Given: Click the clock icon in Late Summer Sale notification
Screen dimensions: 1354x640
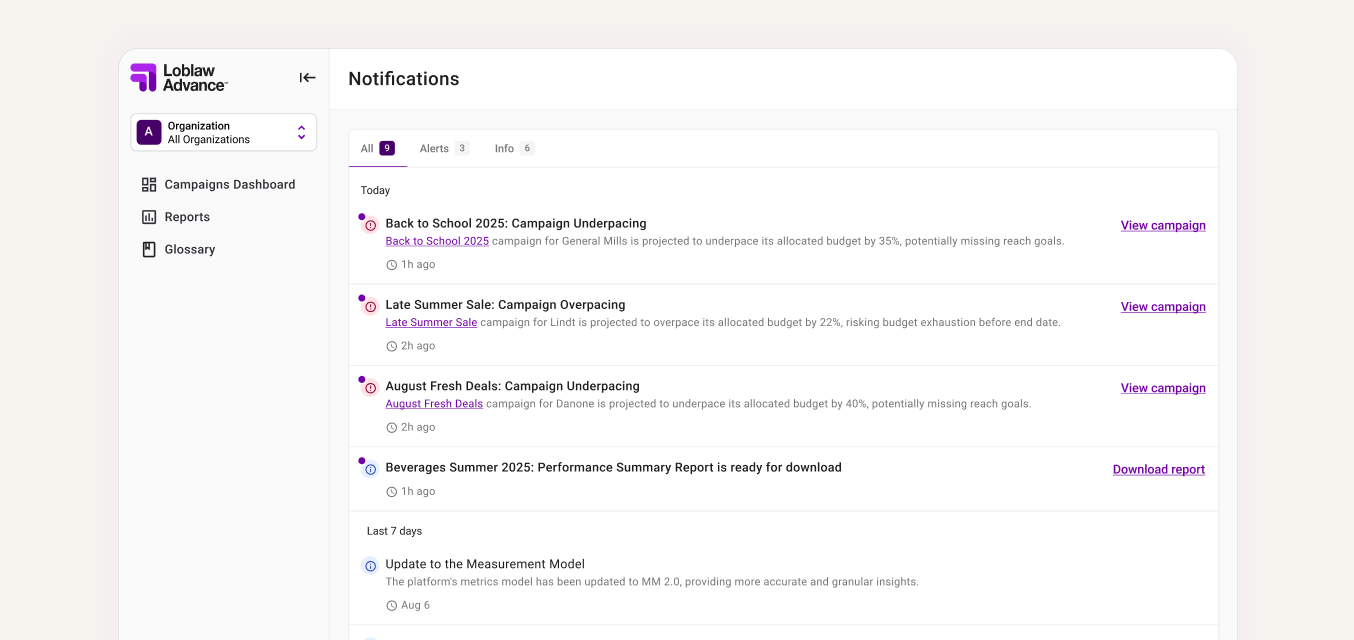Looking at the screenshot, I should coord(392,346).
